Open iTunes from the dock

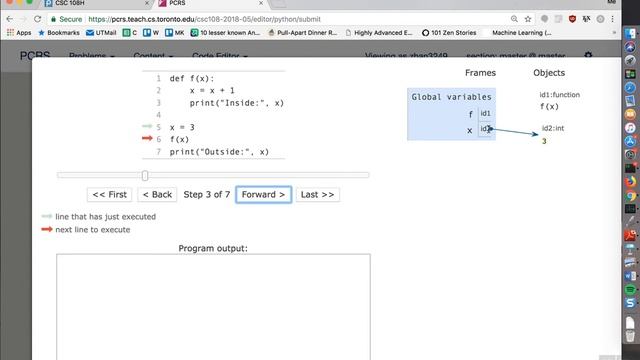[x=630, y=128]
